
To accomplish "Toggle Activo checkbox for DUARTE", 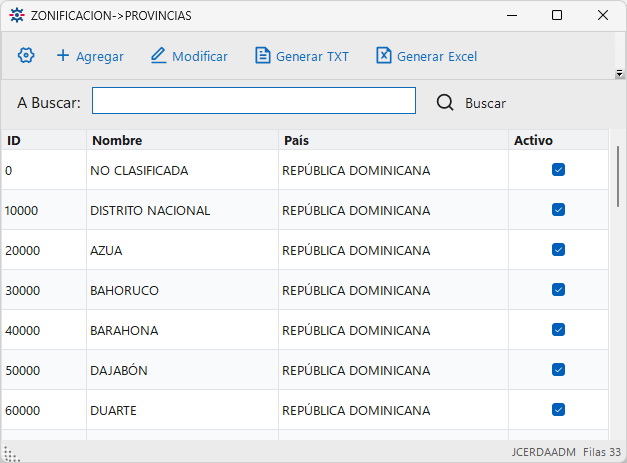I will coord(558,409).
